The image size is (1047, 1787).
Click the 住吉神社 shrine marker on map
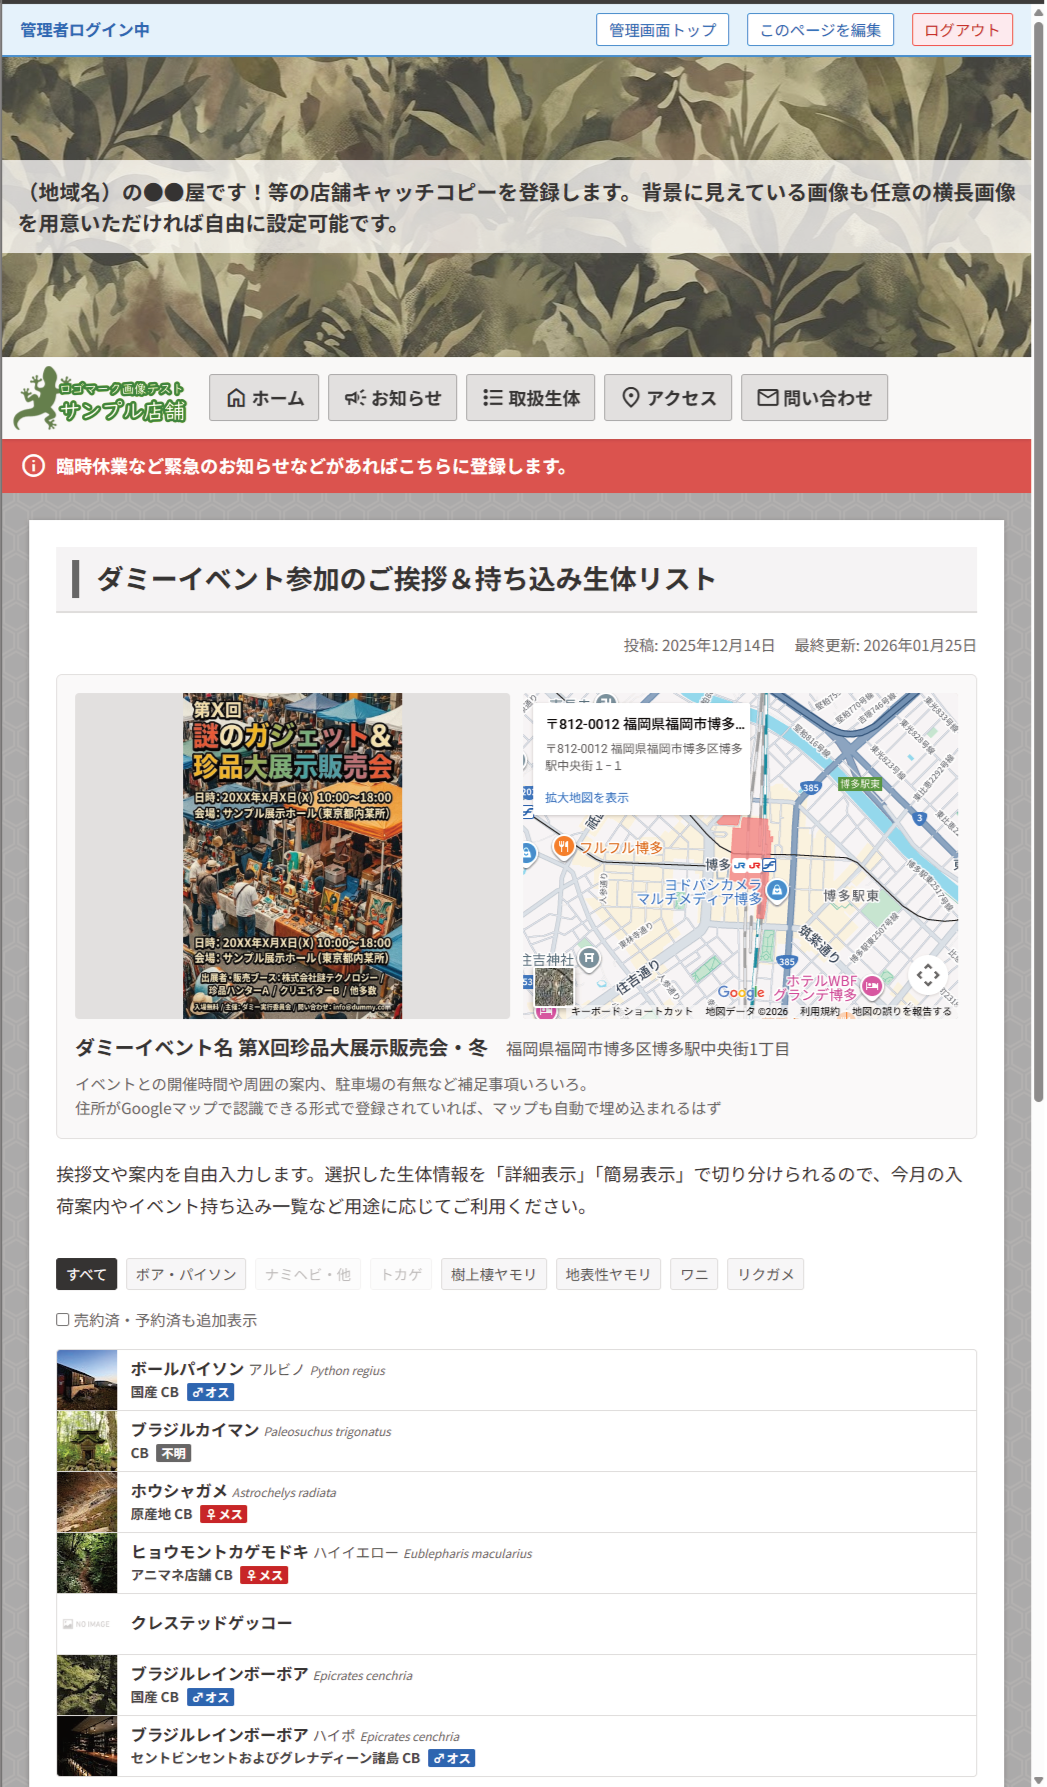[589, 958]
